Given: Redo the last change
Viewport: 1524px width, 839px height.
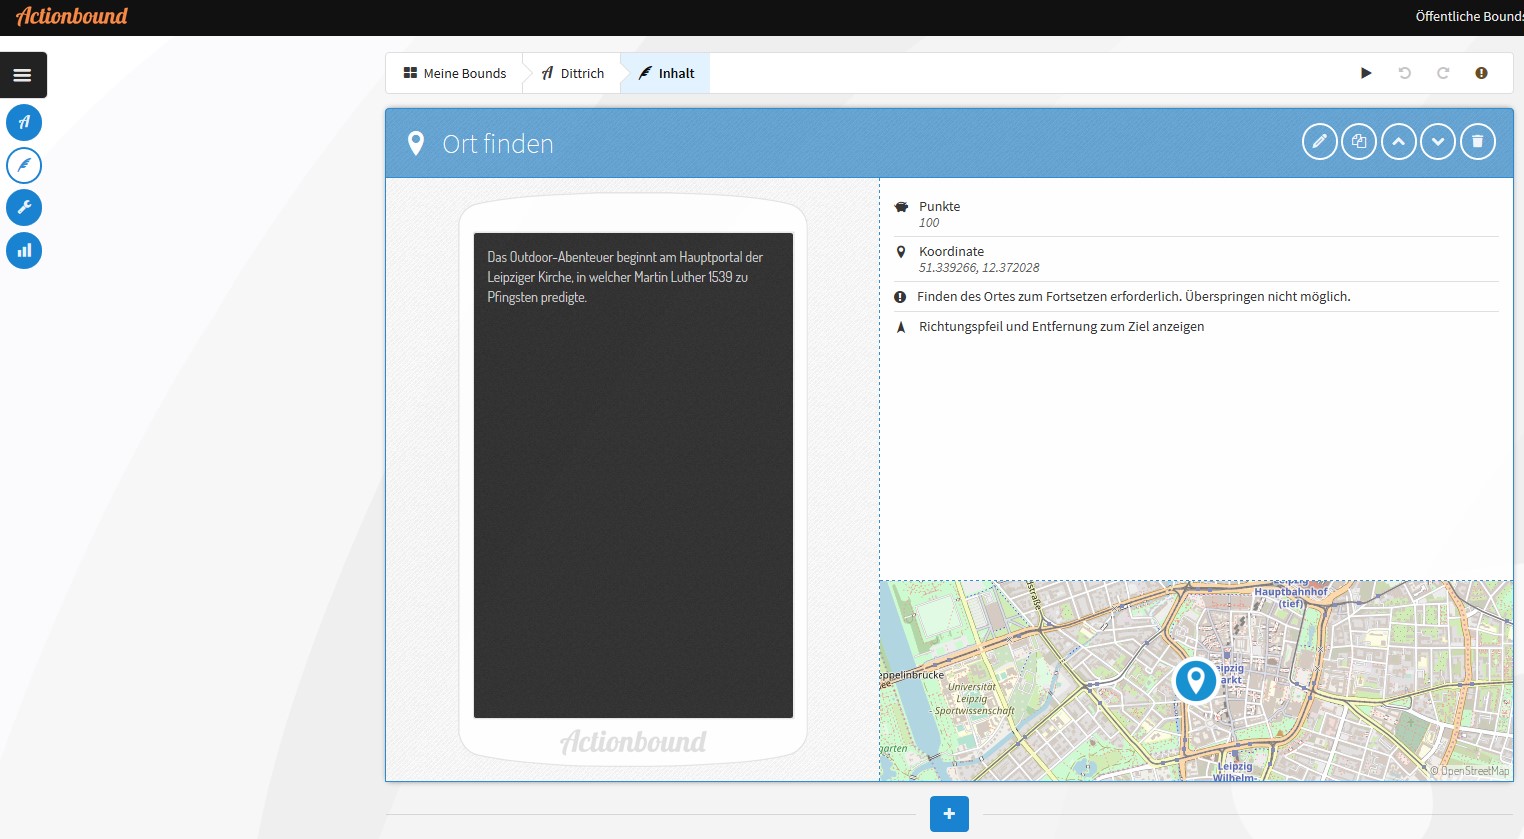Looking at the screenshot, I should point(1443,73).
